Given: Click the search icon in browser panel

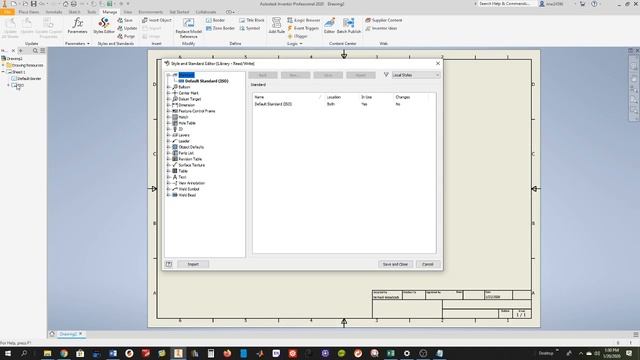Looking at the screenshot, I should (x=35, y=51).
